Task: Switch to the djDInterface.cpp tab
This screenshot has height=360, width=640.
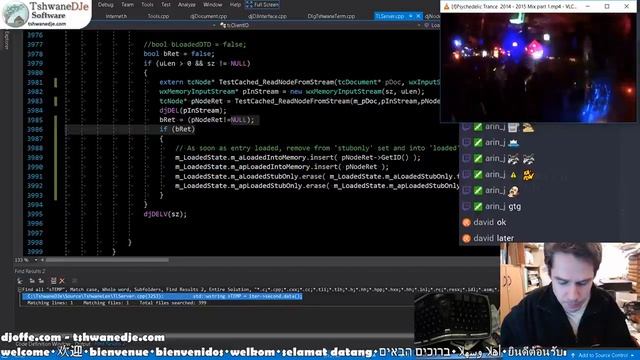Action: 267,16
